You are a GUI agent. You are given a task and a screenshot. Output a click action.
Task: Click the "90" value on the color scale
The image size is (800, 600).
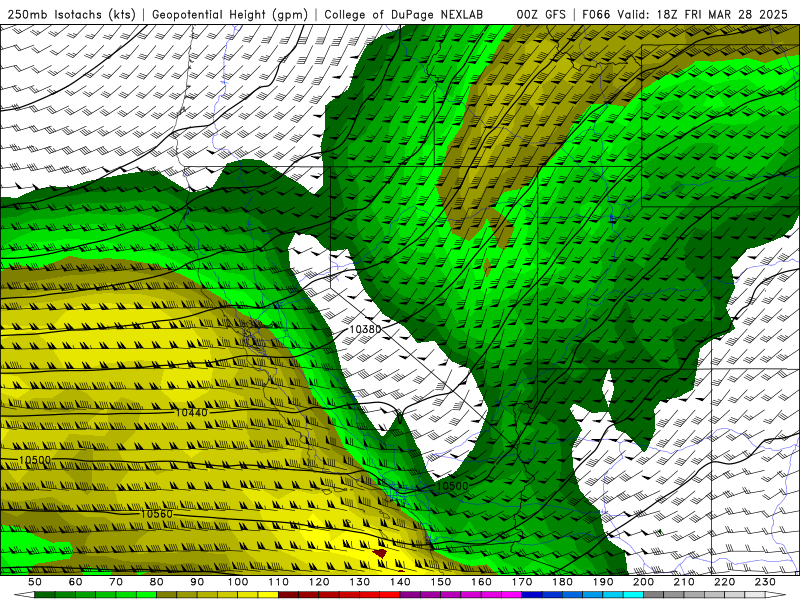[x=197, y=582]
